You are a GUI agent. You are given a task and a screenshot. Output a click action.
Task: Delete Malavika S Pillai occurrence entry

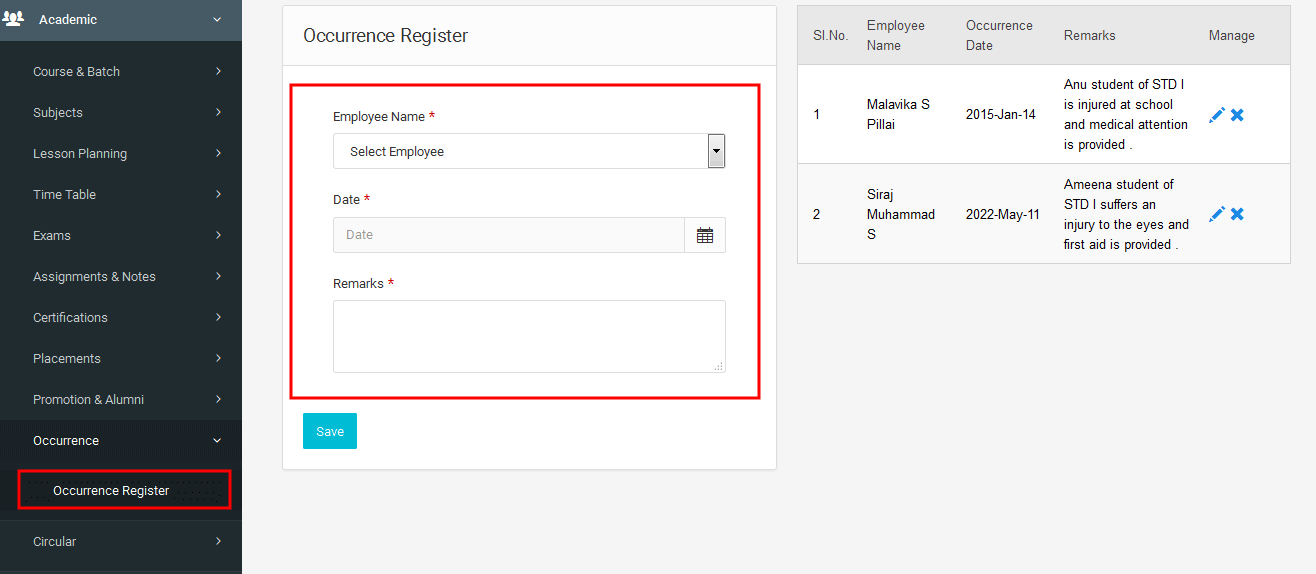pos(1237,115)
